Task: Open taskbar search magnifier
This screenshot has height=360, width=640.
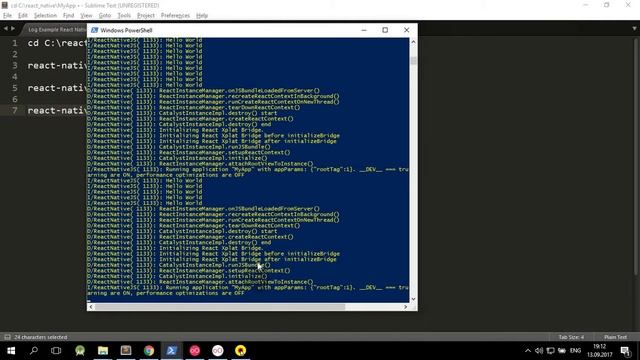Action: click(34, 351)
